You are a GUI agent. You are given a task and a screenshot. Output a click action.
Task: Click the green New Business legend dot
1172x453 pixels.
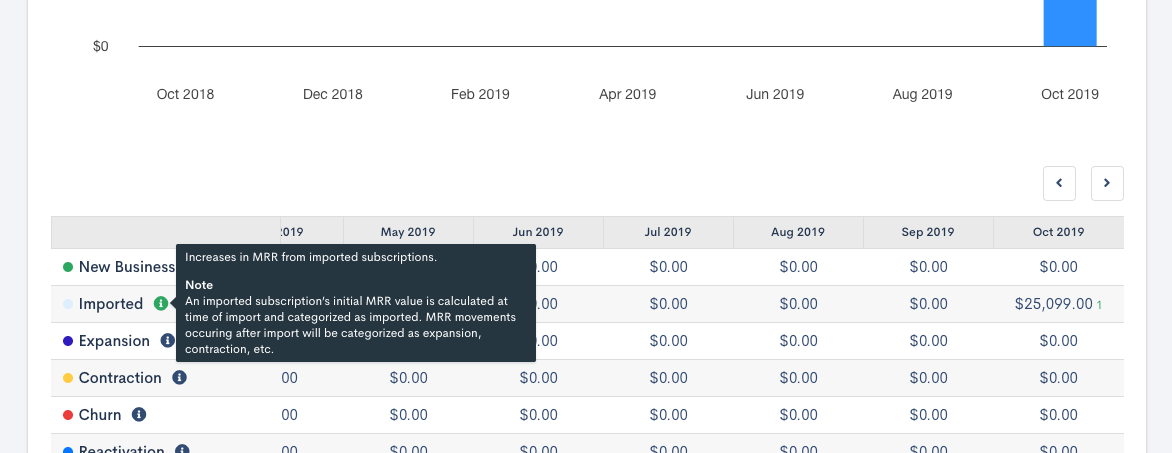coord(68,267)
